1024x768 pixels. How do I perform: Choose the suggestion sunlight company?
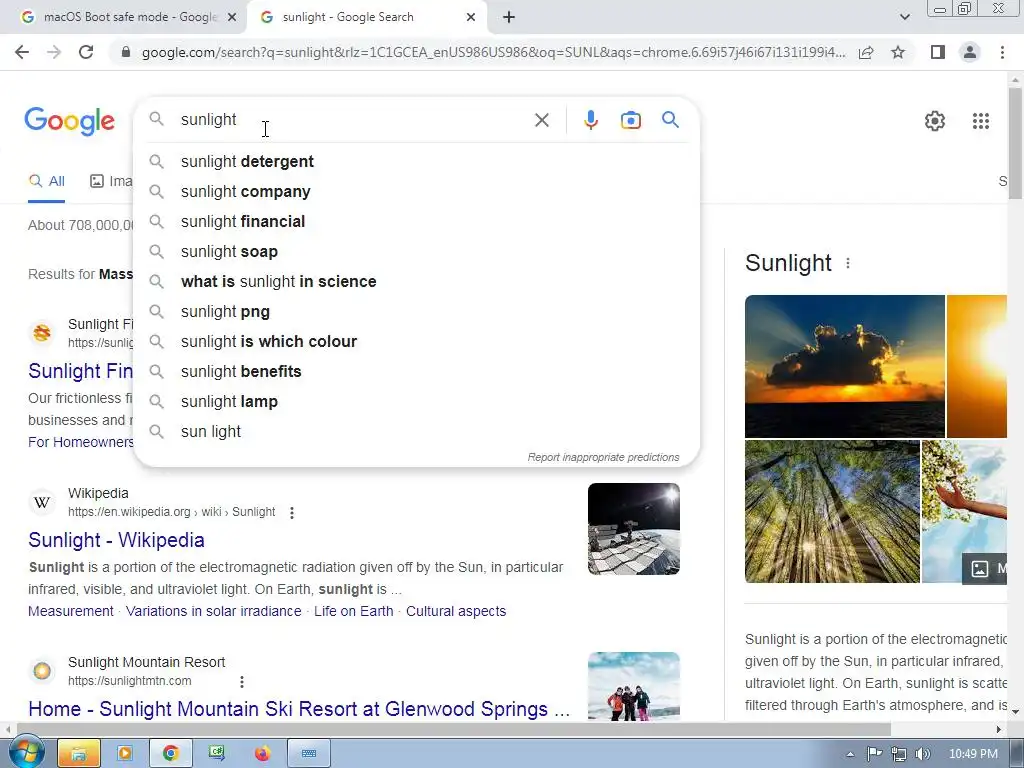[x=416, y=191]
